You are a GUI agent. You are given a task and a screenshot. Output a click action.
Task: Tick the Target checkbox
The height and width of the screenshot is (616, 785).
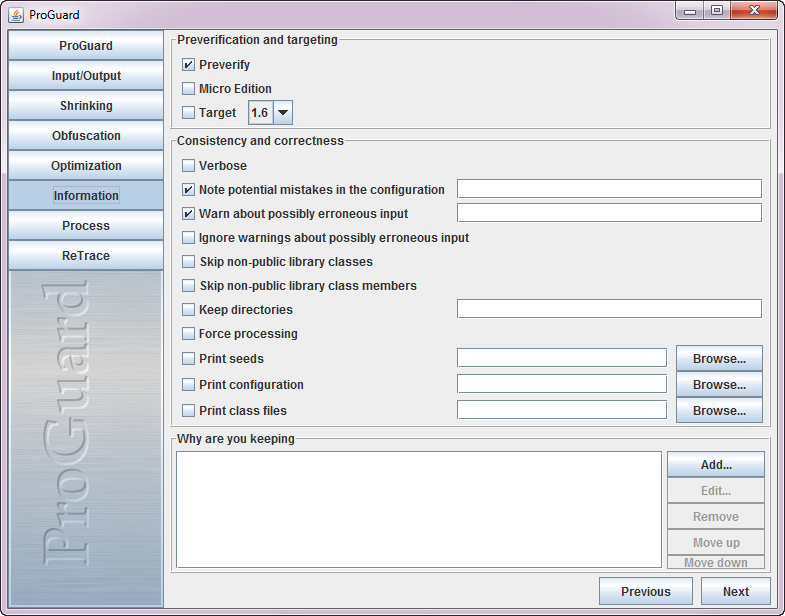tap(188, 113)
